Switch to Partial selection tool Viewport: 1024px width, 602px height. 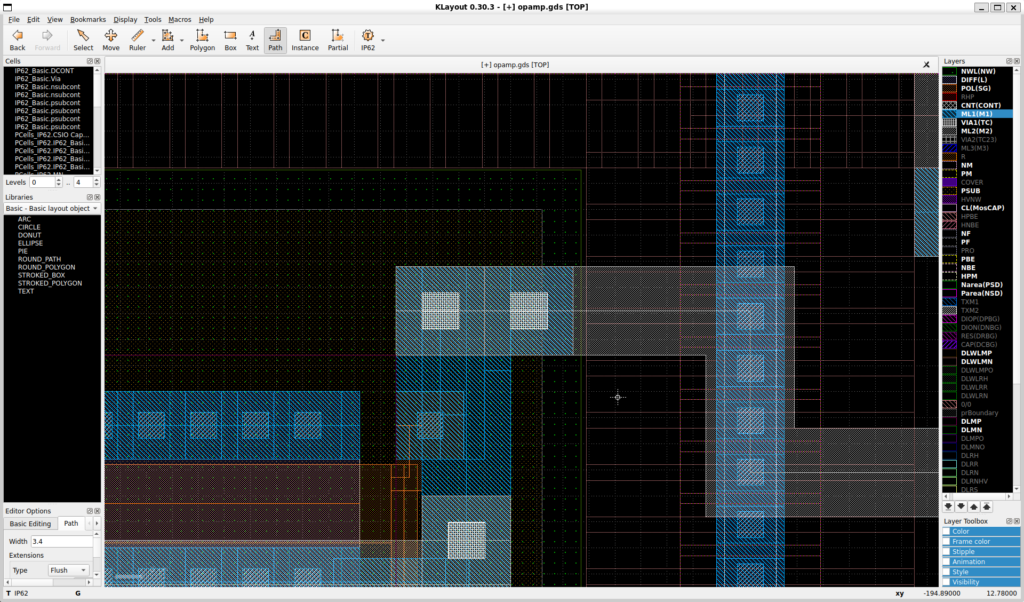(x=338, y=39)
